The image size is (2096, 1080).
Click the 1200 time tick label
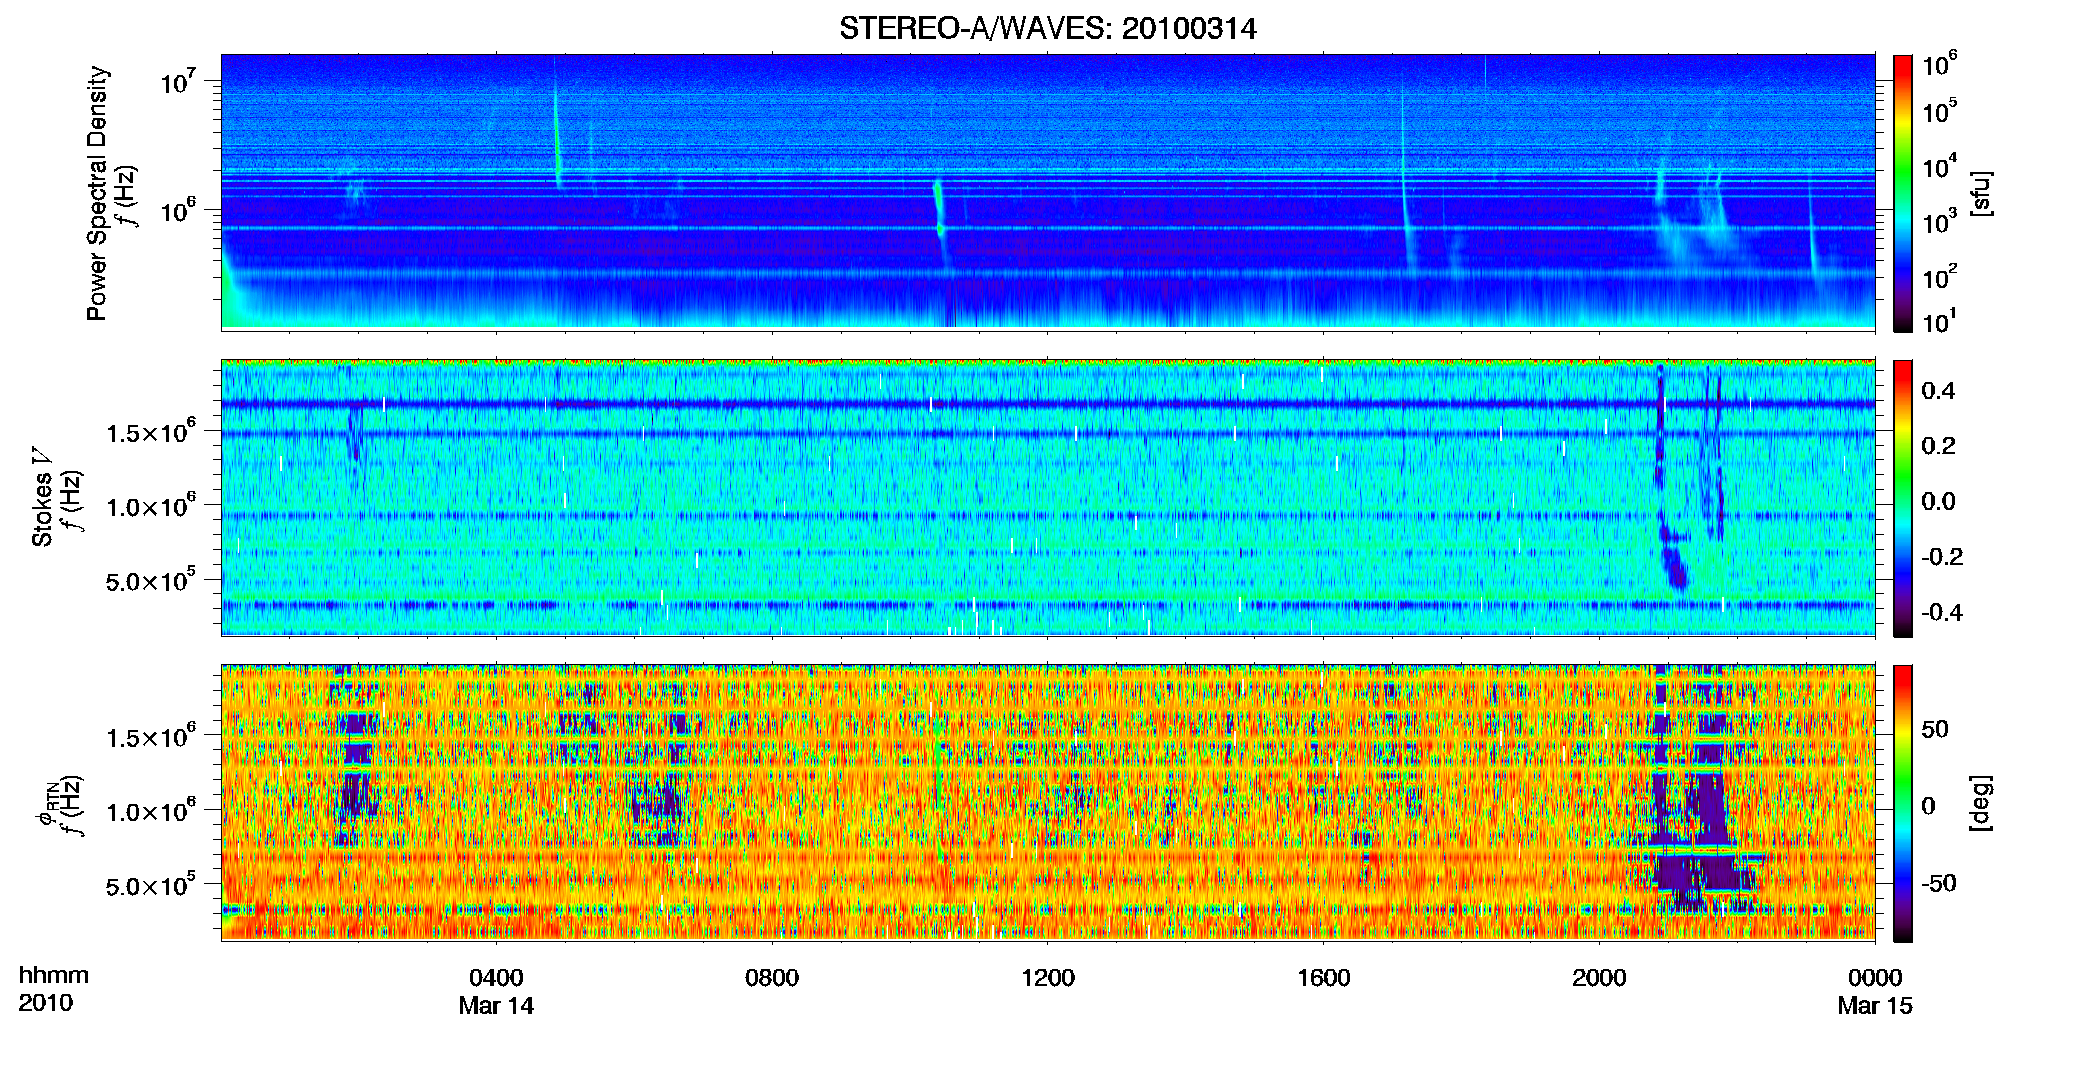[x=1048, y=977]
